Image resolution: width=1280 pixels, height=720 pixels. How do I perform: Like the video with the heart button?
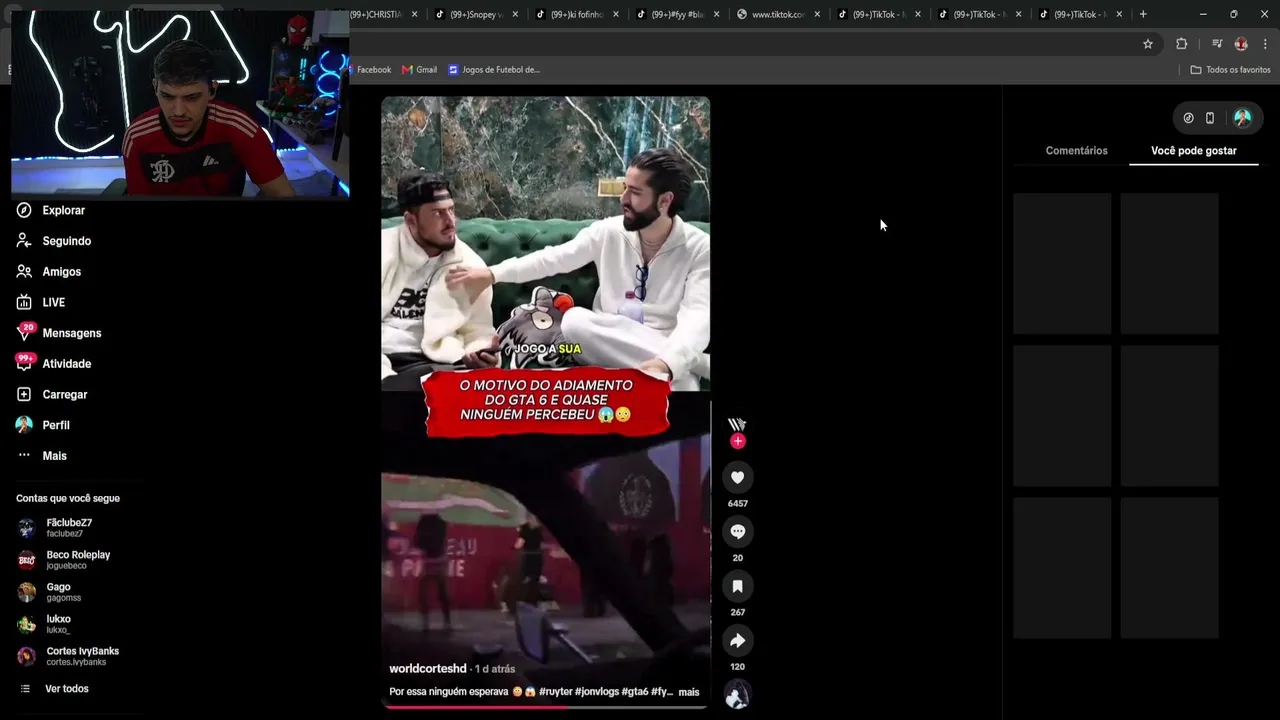737,478
